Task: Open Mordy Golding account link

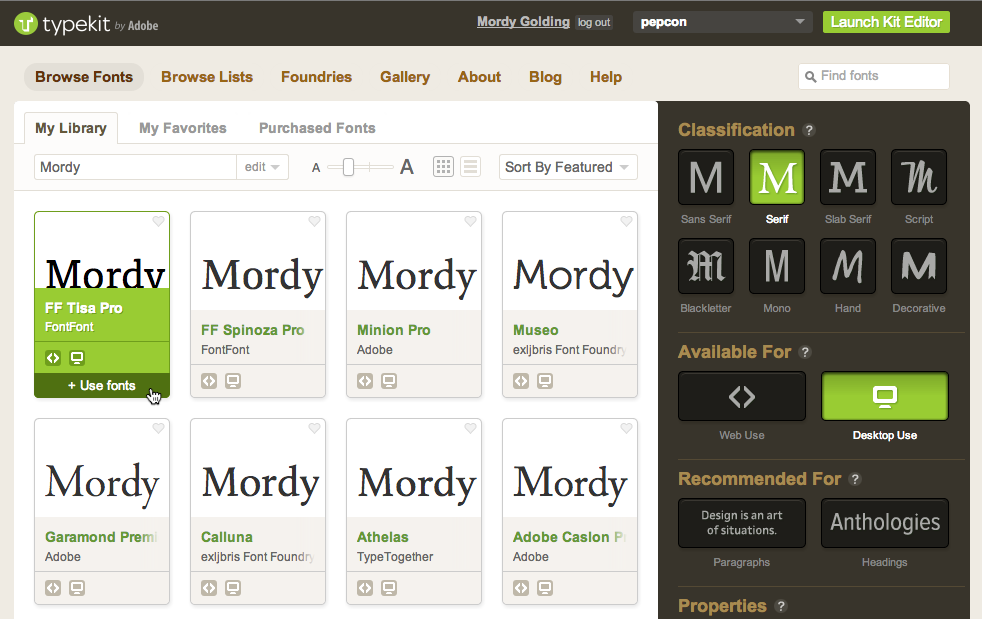Action: (523, 21)
